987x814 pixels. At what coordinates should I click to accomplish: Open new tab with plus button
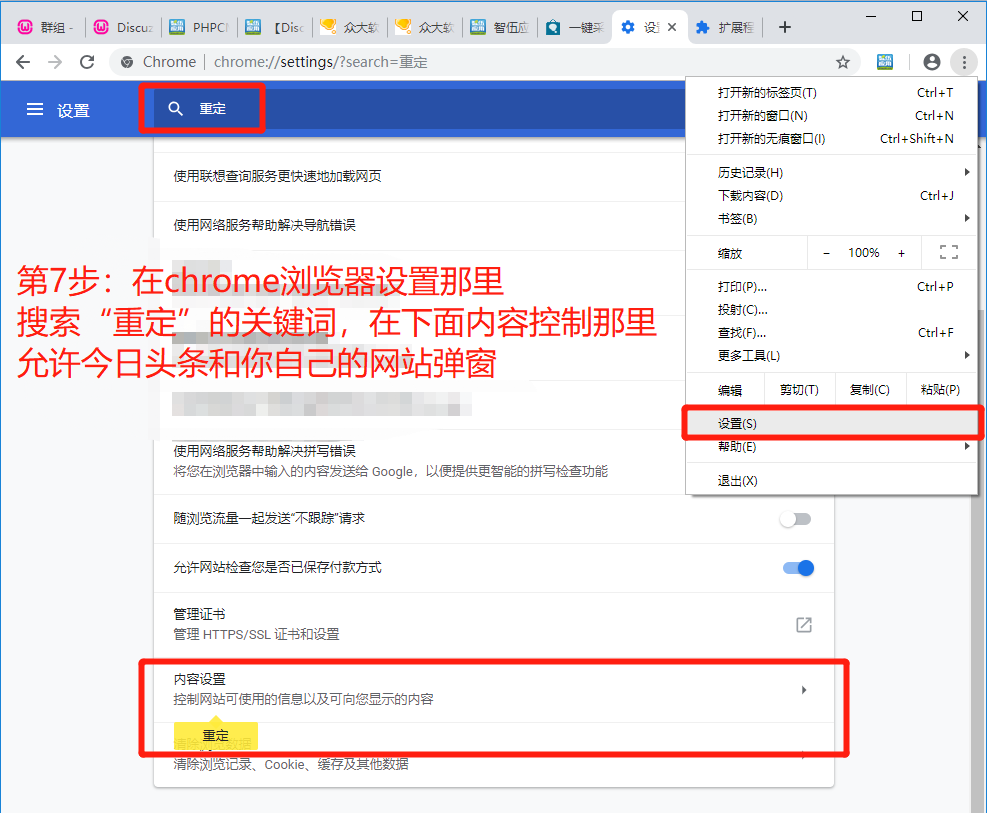(784, 27)
